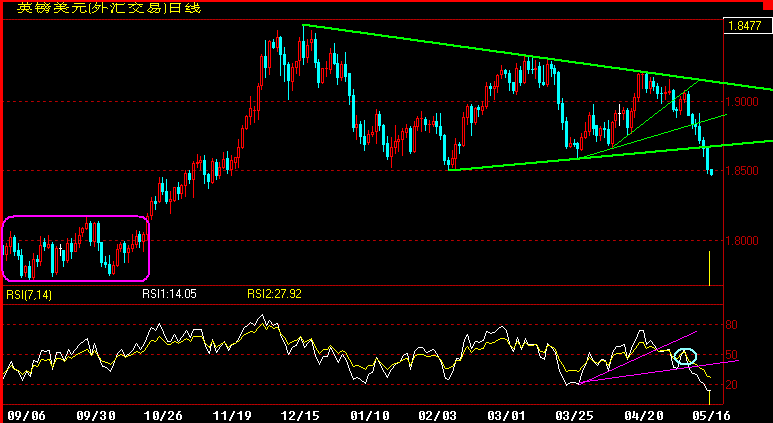Click the RSI1:14.05 value
The height and width of the screenshot is (423, 773).
[x=169, y=294]
